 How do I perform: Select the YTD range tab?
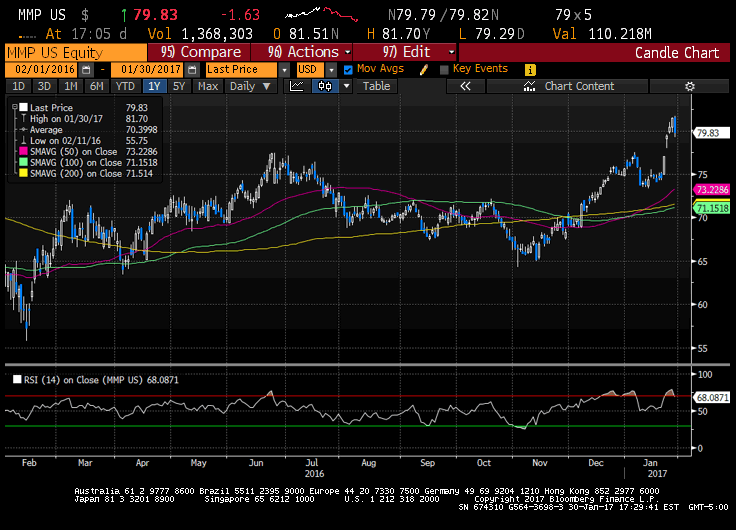click(125, 86)
